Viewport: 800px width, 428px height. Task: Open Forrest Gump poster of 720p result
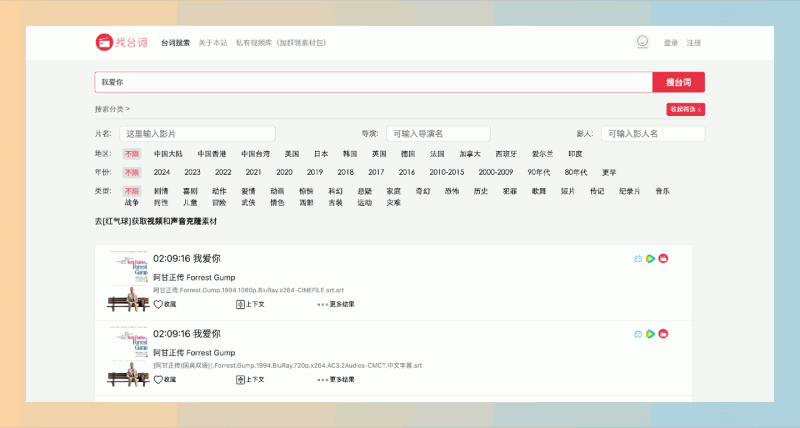point(128,356)
